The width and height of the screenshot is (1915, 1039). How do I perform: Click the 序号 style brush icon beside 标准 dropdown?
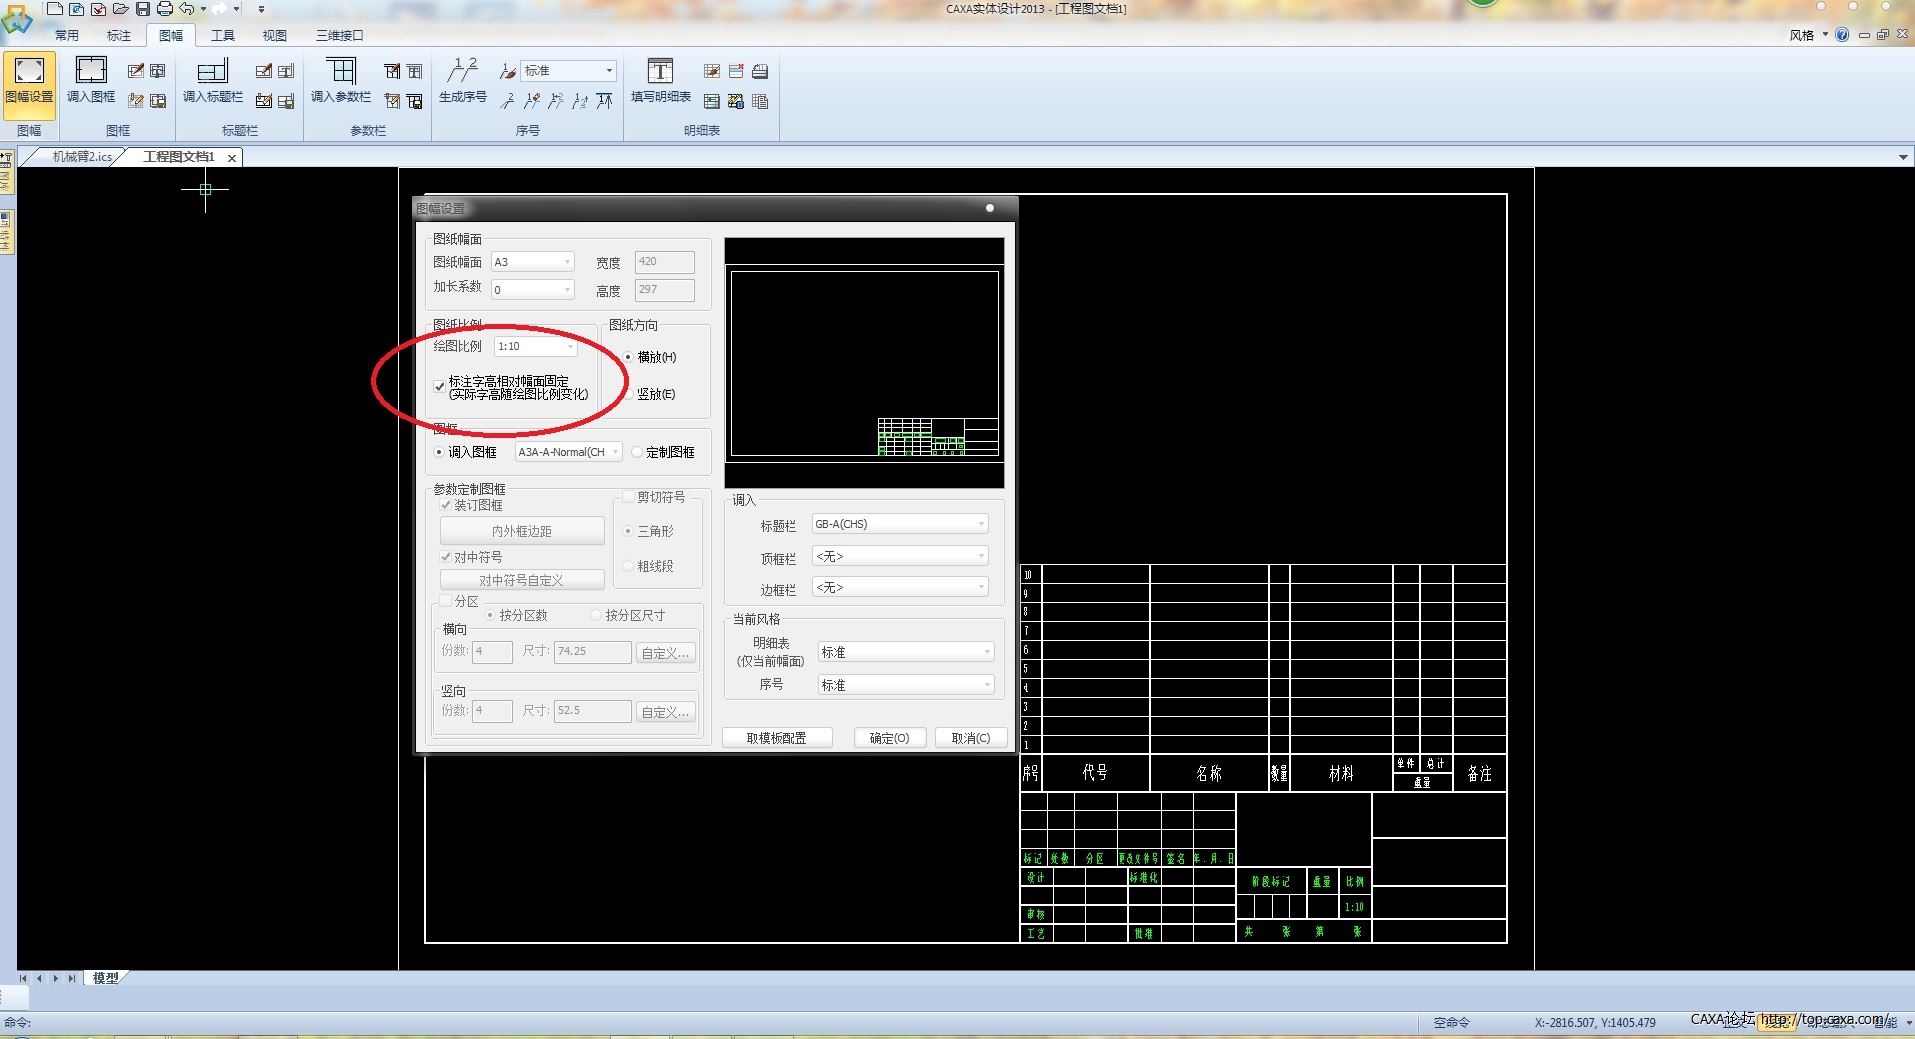click(x=508, y=71)
